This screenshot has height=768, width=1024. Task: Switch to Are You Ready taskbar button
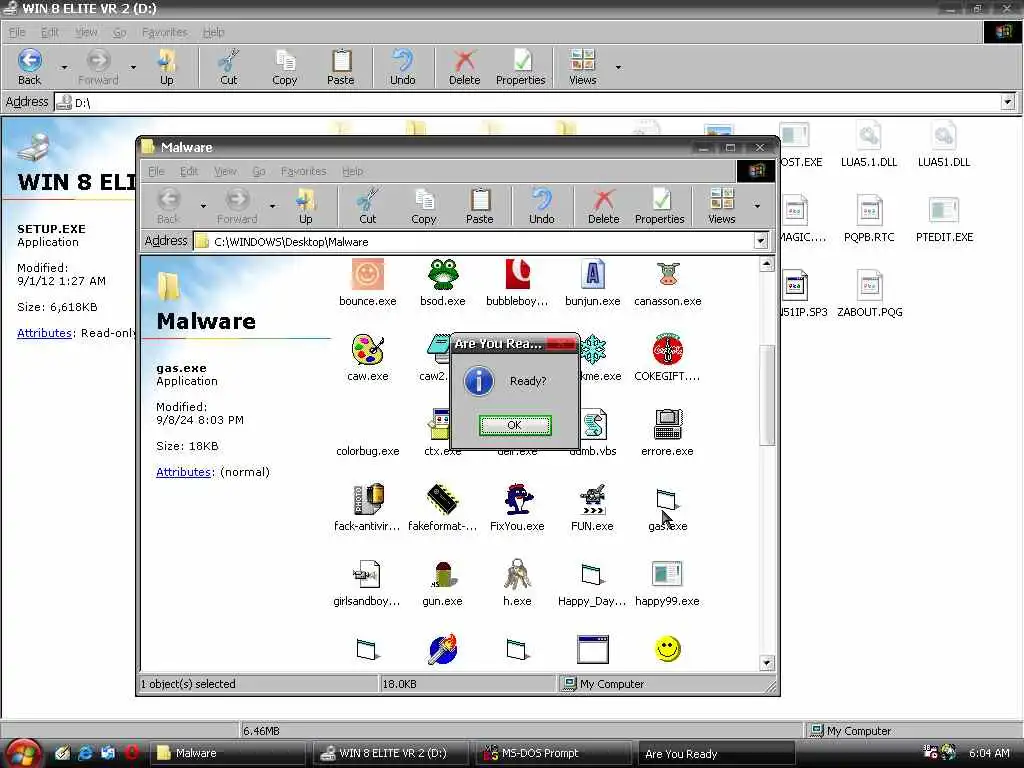click(716, 754)
